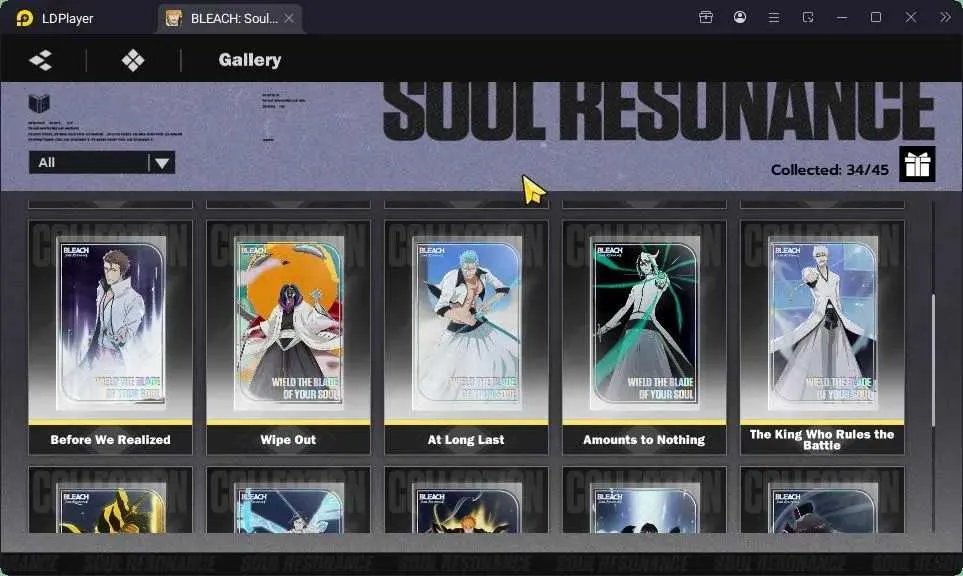Click the LDPlayer rotate screen icon
The height and width of the screenshot is (576, 963).
click(808, 17)
